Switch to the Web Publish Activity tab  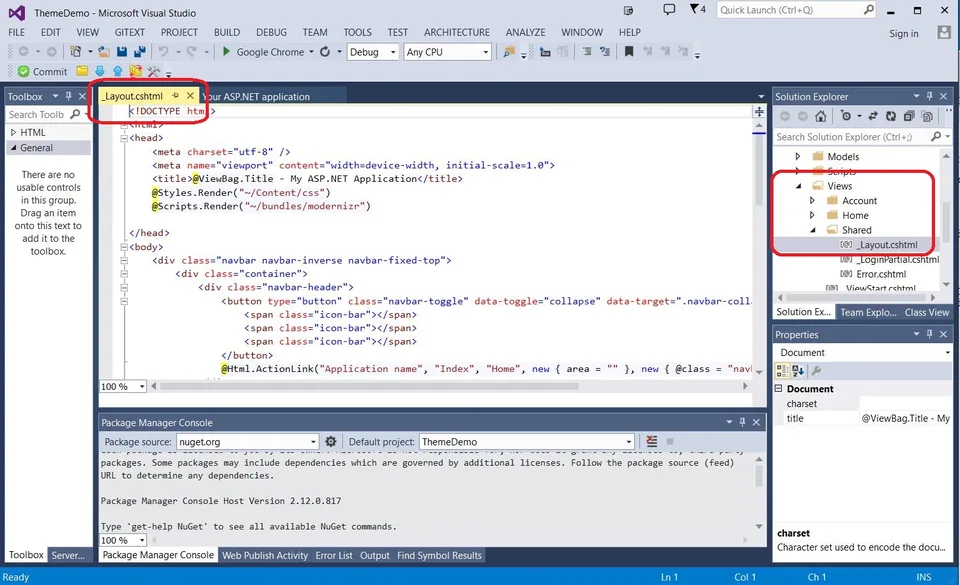[264, 555]
